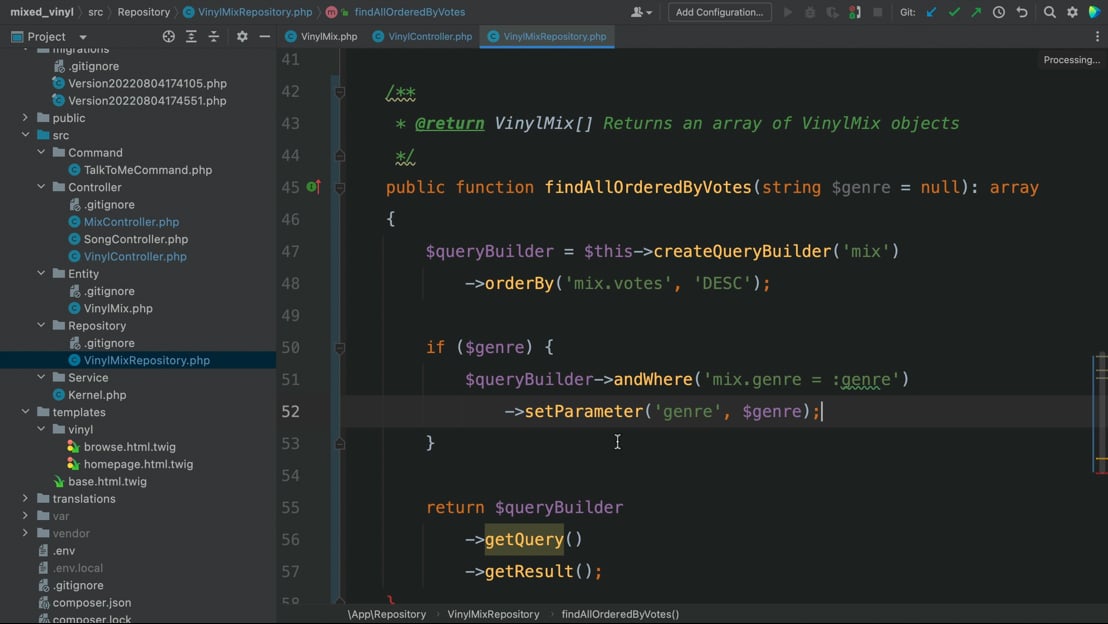Open SongController.php in project tree
Screen dimensions: 1108x624
pyautogui.click(x=136, y=239)
